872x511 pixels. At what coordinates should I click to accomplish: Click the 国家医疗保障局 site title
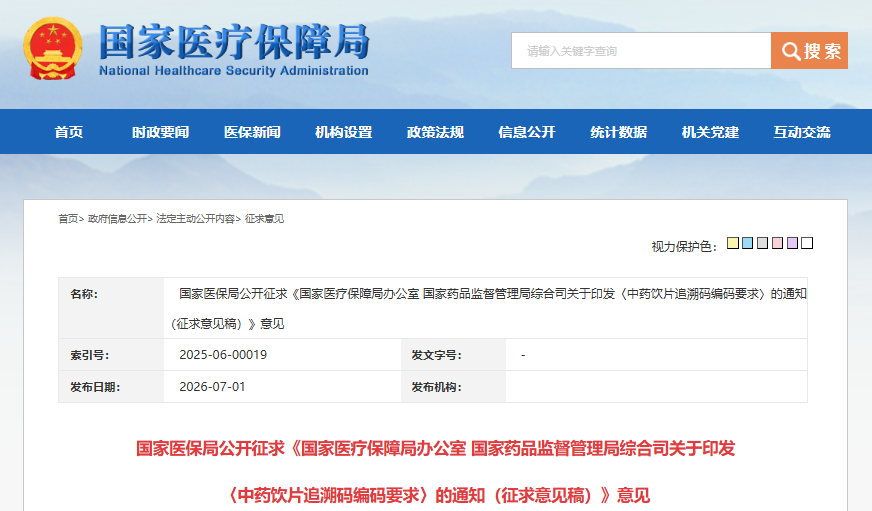(x=234, y=42)
